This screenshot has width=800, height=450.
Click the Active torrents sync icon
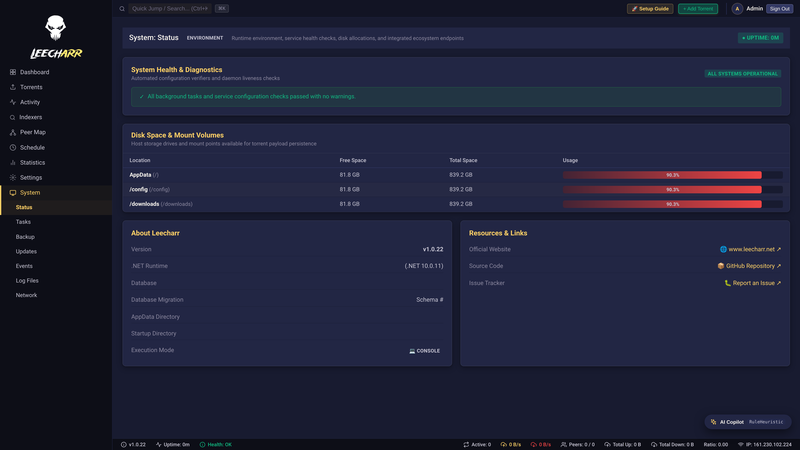coord(466,444)
